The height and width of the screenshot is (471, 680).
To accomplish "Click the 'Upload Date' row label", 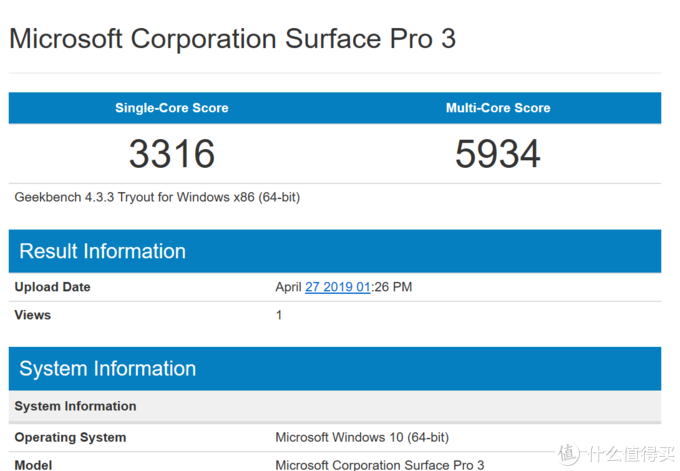I will coord(52,287).
